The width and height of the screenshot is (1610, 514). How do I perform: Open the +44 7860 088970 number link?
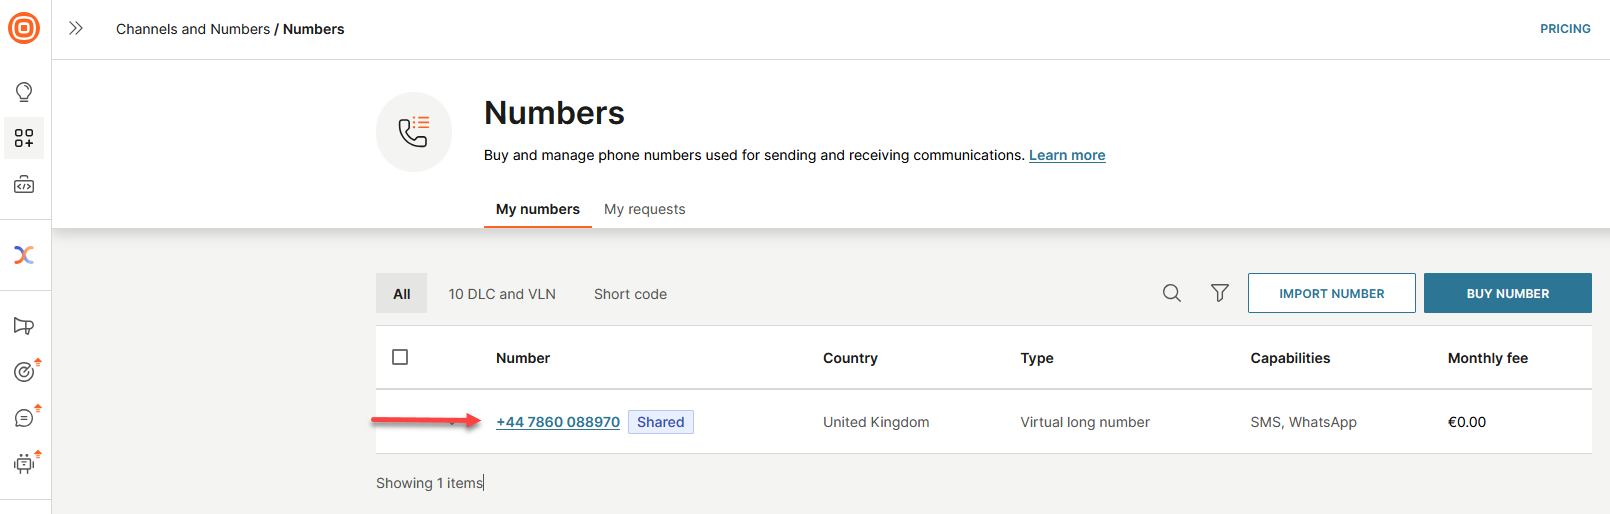pos(558,422)
